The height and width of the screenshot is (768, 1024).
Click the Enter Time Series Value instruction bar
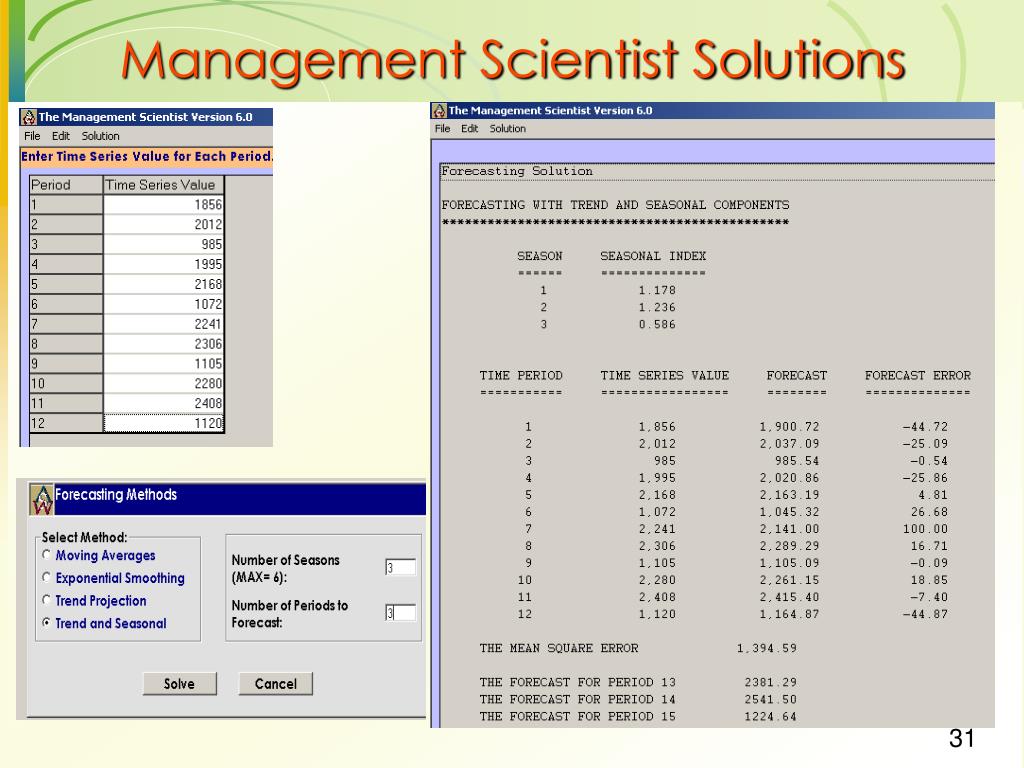coord(147,157)
